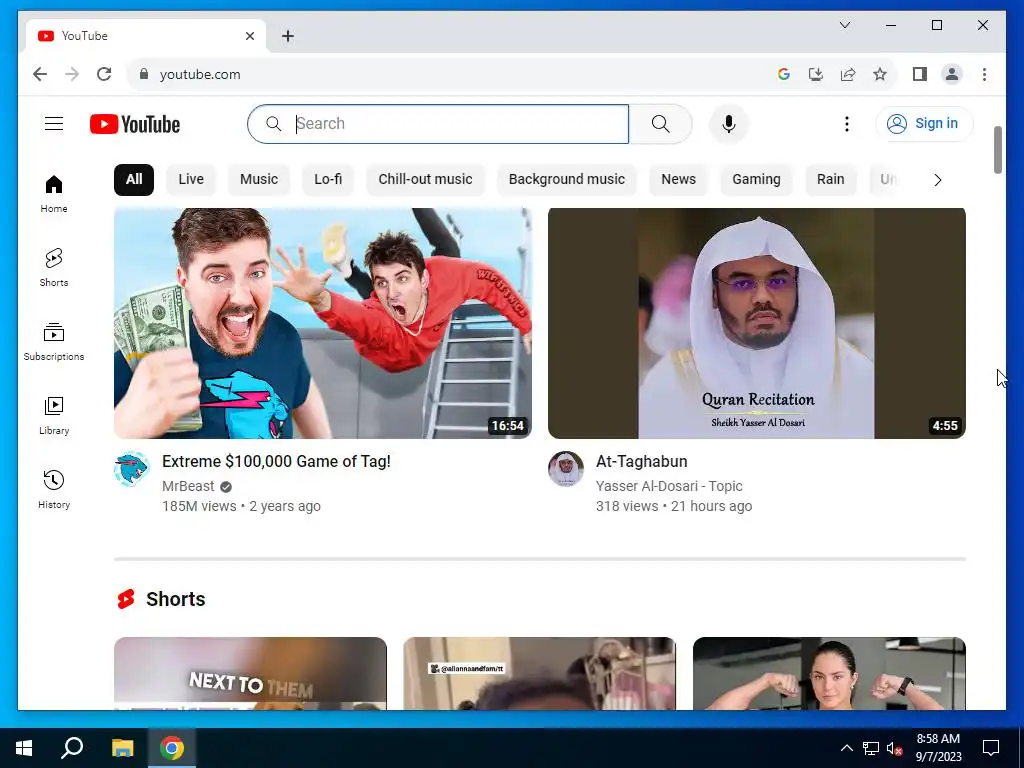Click the MrBeast channel avatar
The image size is (1024, 768).
[132, 469]
